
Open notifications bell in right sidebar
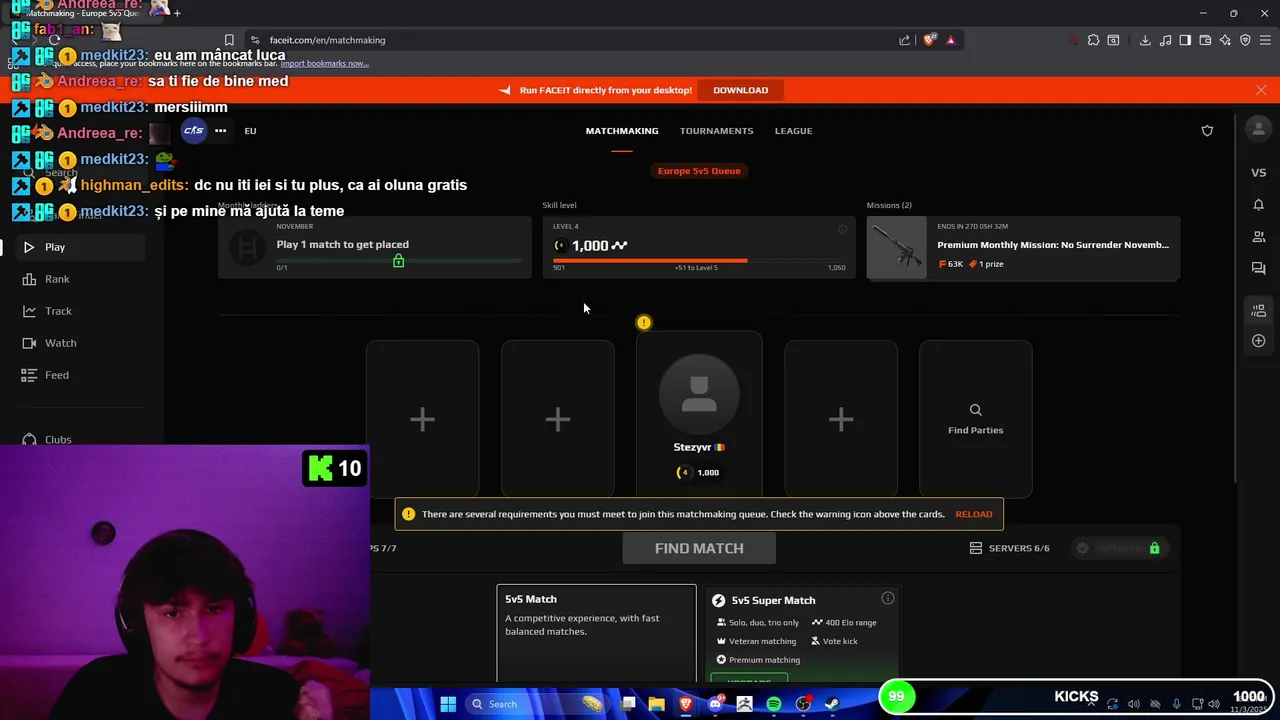[x=1258, y=205]
